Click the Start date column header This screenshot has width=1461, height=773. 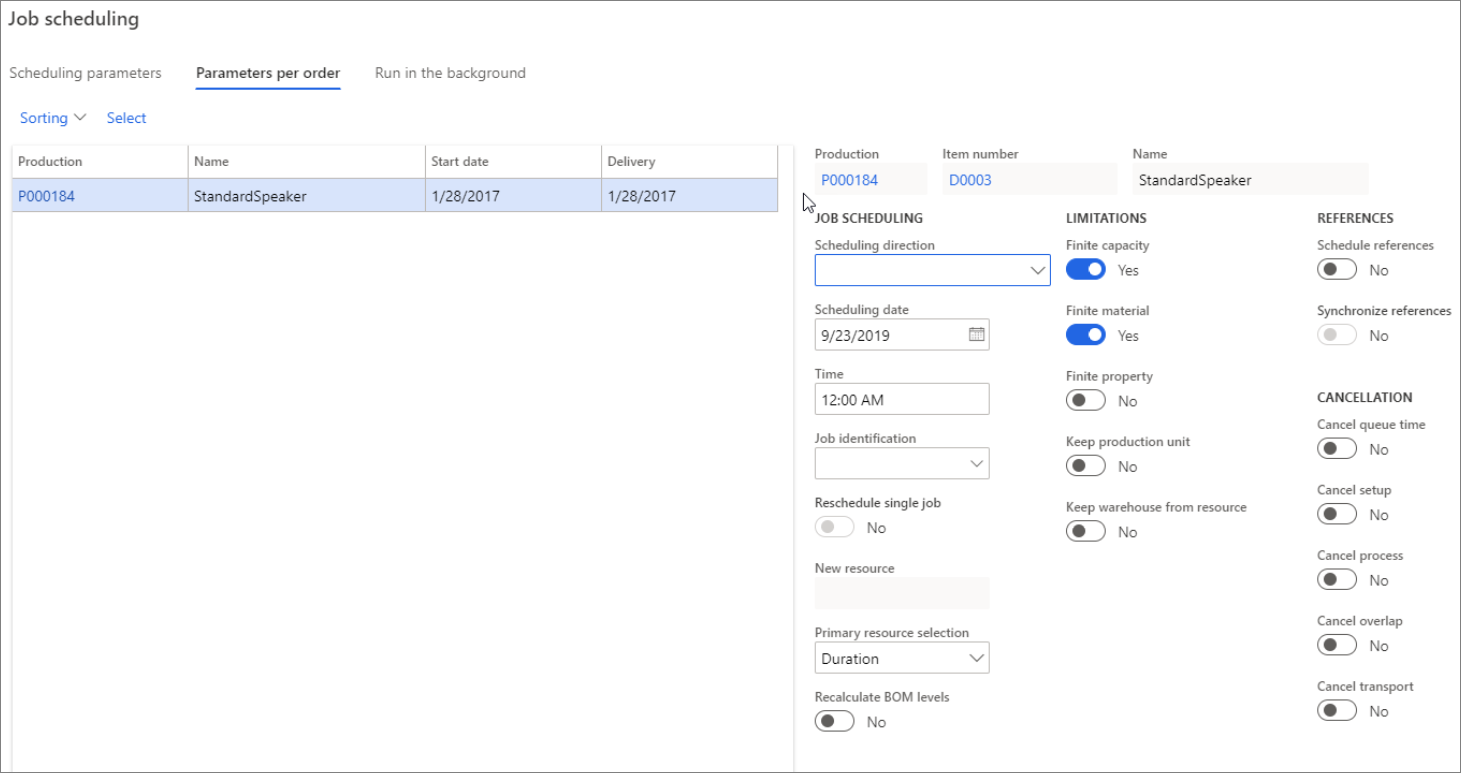coord(513,161)
